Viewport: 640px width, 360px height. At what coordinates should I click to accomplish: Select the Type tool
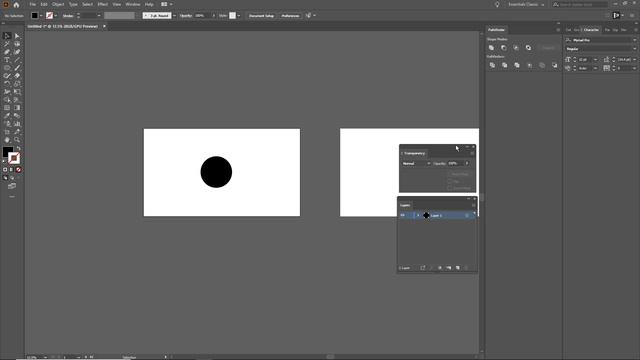[x=7, y=60]
